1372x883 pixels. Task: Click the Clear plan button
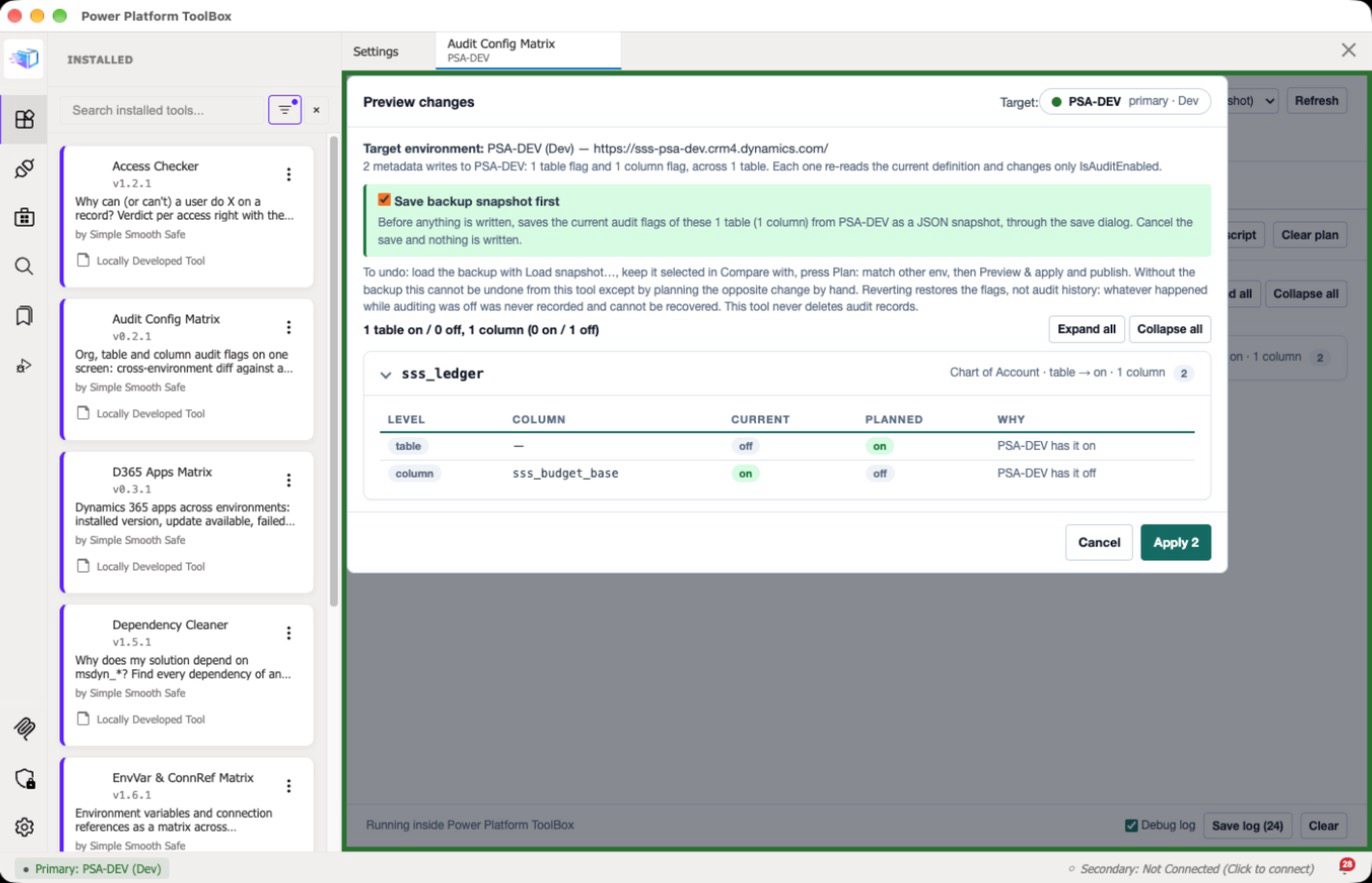pos(1309,235)
